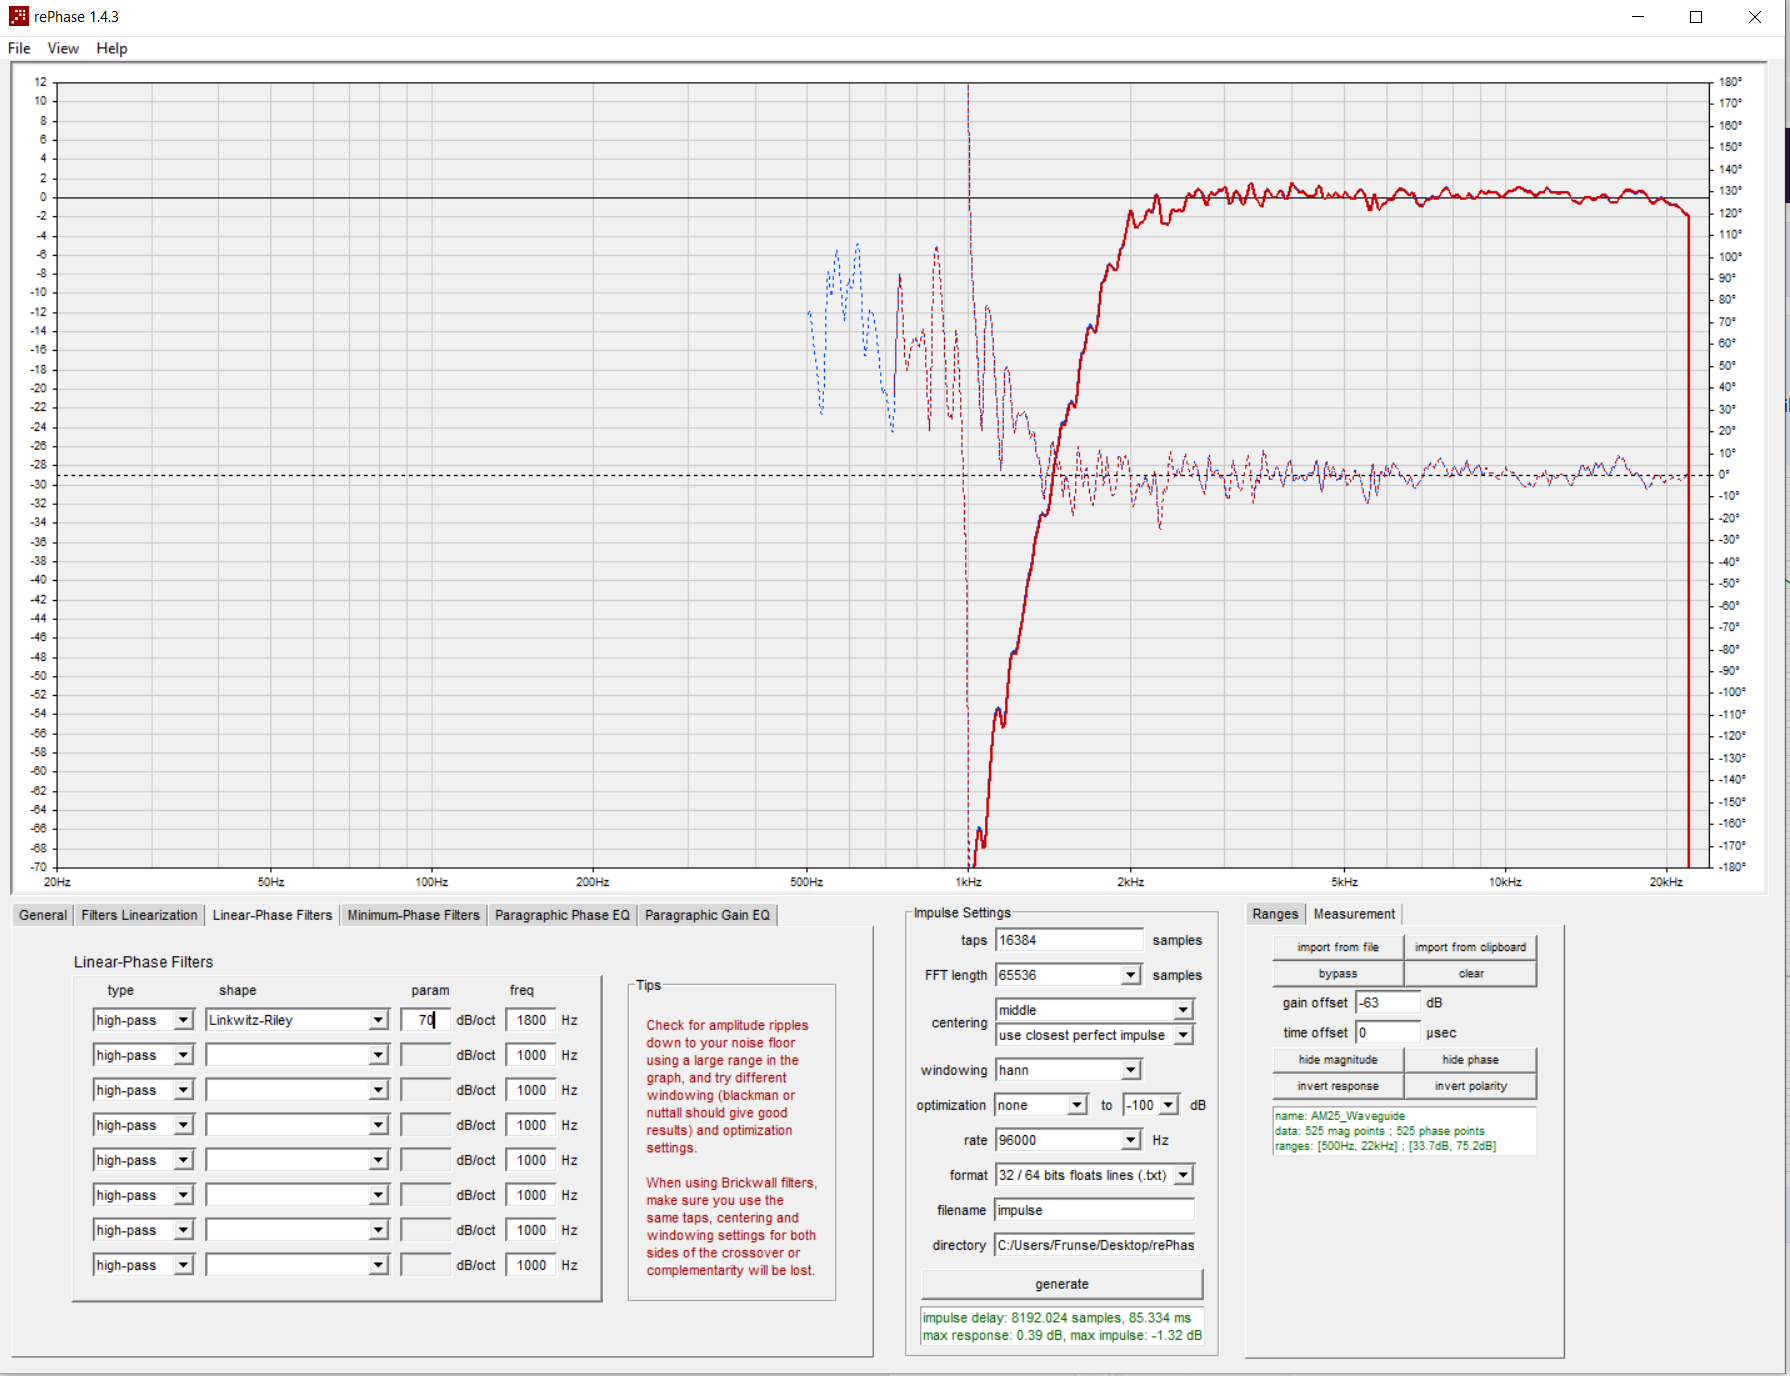
Task: Click the clear measurement button
Action: (x=1470, y=973)
